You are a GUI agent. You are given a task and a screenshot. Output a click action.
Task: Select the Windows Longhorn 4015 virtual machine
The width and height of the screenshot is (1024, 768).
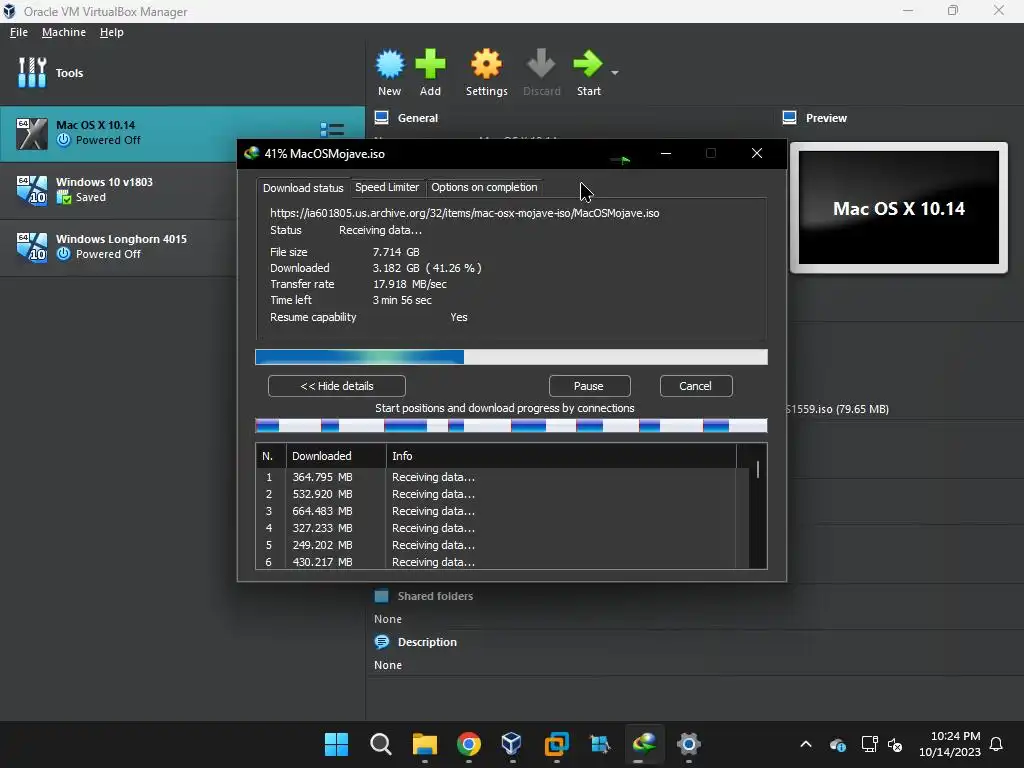coord(118,247)
